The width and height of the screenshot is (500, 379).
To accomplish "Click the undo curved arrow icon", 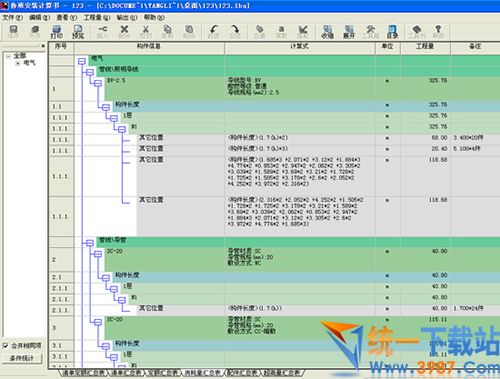I will coord(214,32).
